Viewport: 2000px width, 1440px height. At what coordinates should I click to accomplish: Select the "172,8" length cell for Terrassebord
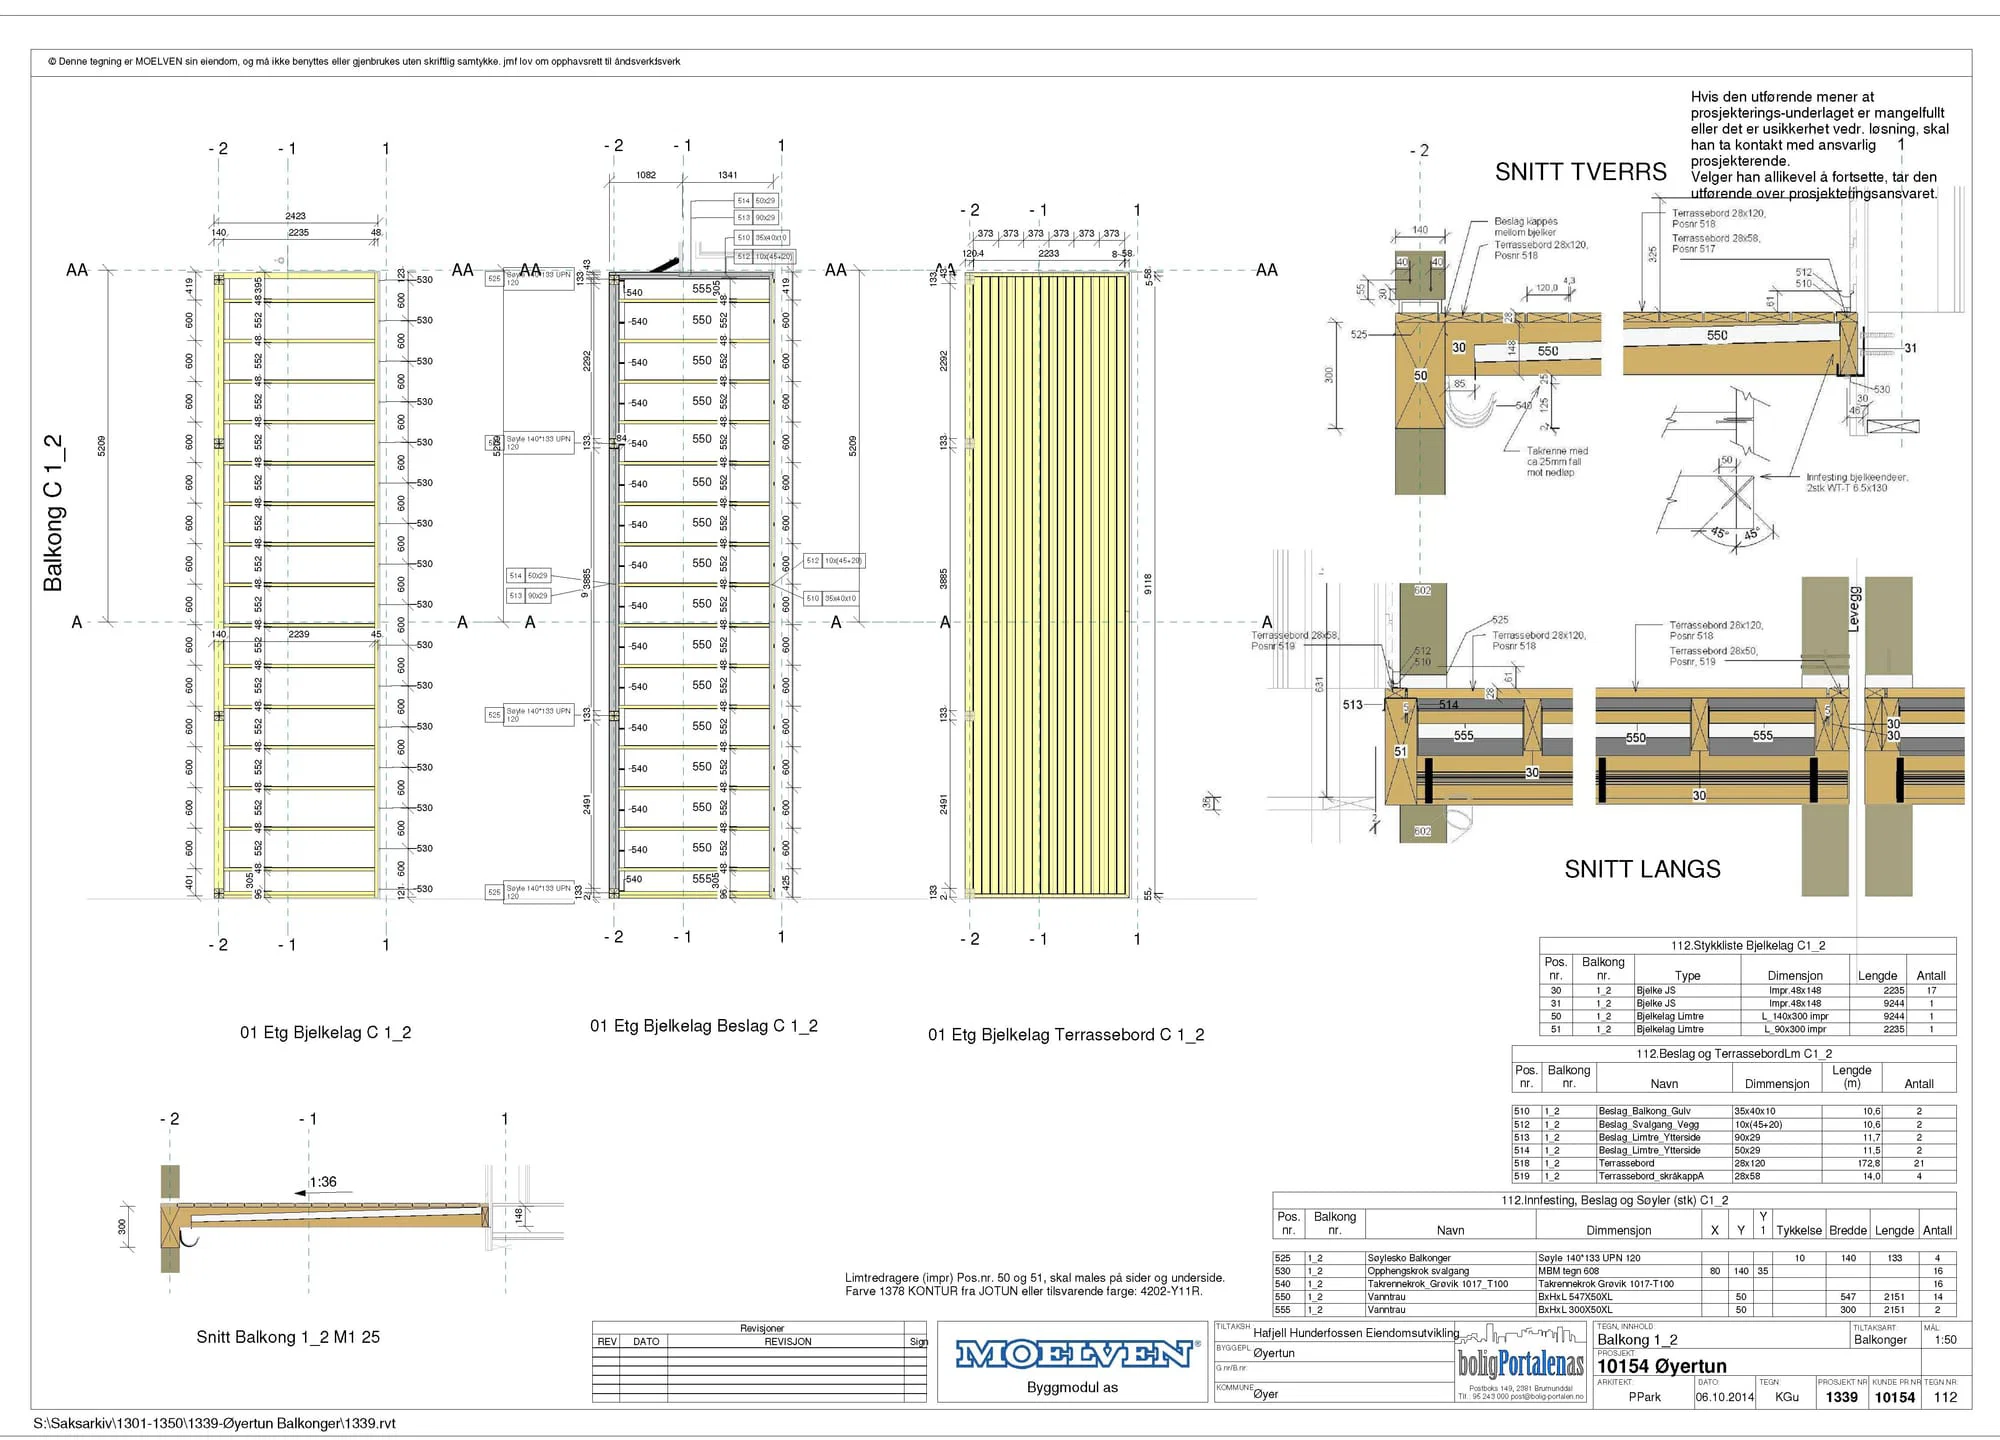tap(1869, 1163)
